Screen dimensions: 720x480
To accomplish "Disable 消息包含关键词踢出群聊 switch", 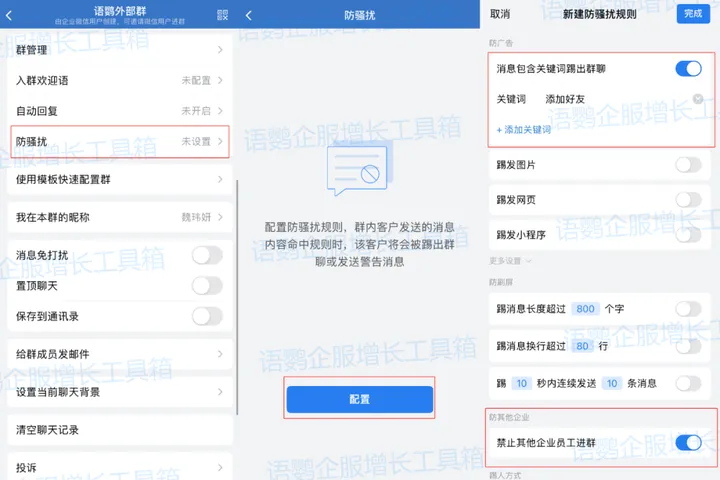I will coord(688,69).
